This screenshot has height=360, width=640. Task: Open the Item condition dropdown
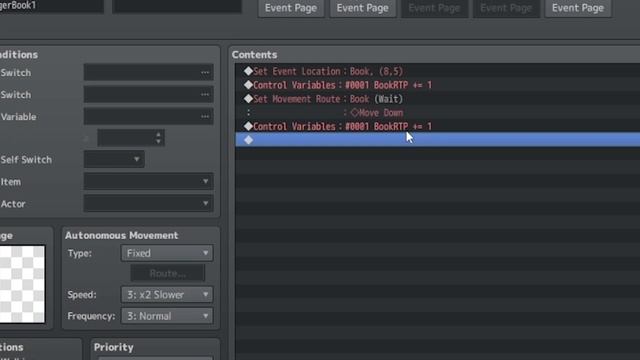coord(149,181)
